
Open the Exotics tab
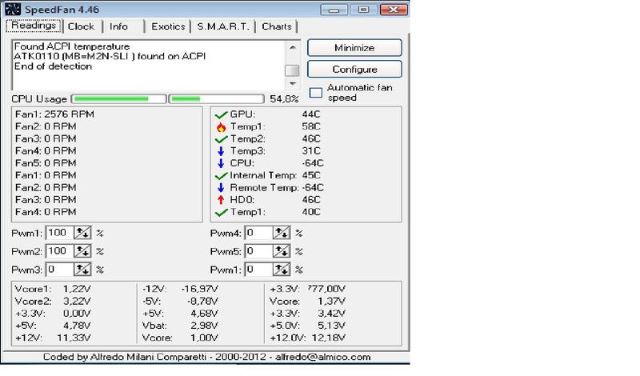(168, 27)
